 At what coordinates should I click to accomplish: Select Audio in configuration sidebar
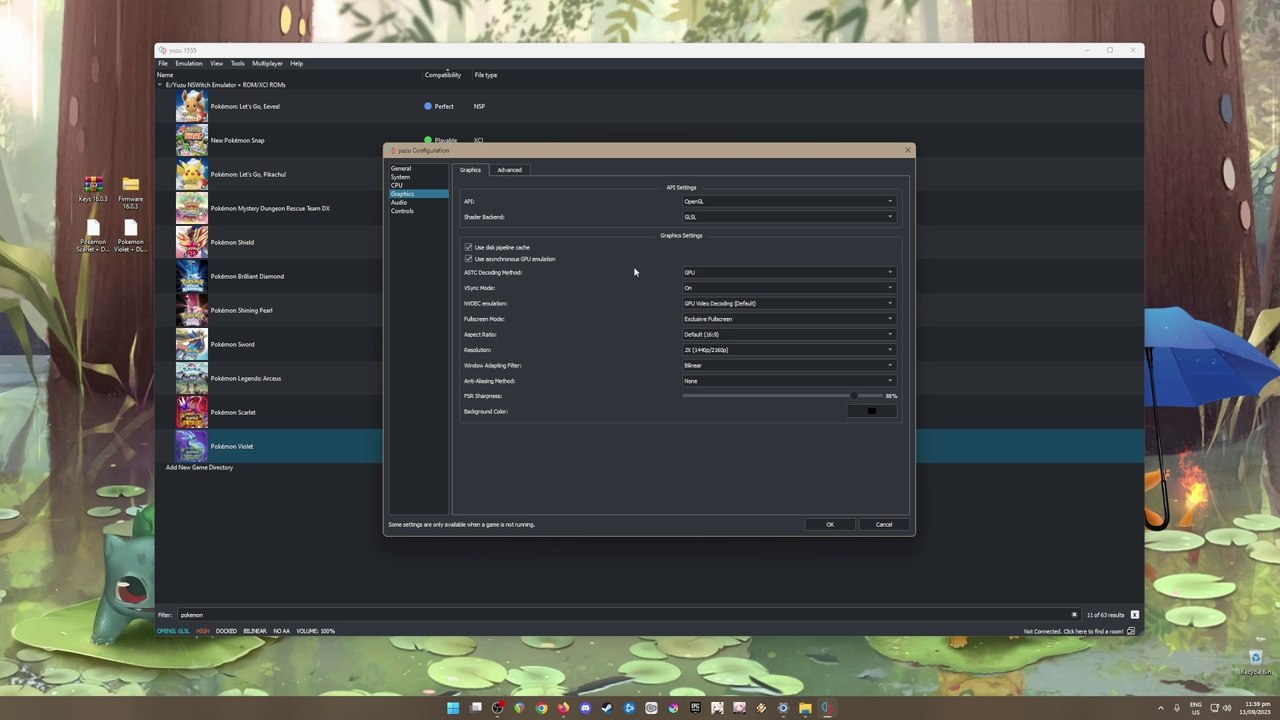tap(418, 202)
